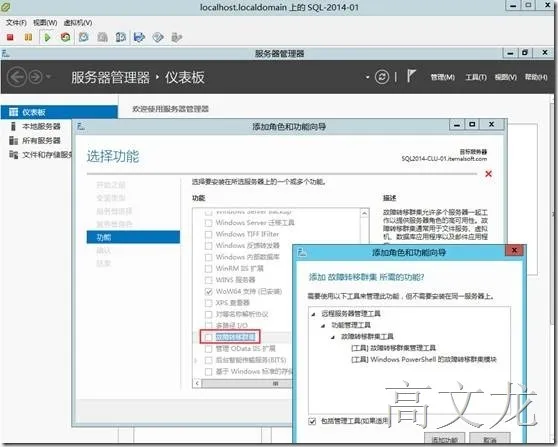The image size is (558, 447).
Task: Click the Server Manager refresh icon
Action: [x=382, y=77]
